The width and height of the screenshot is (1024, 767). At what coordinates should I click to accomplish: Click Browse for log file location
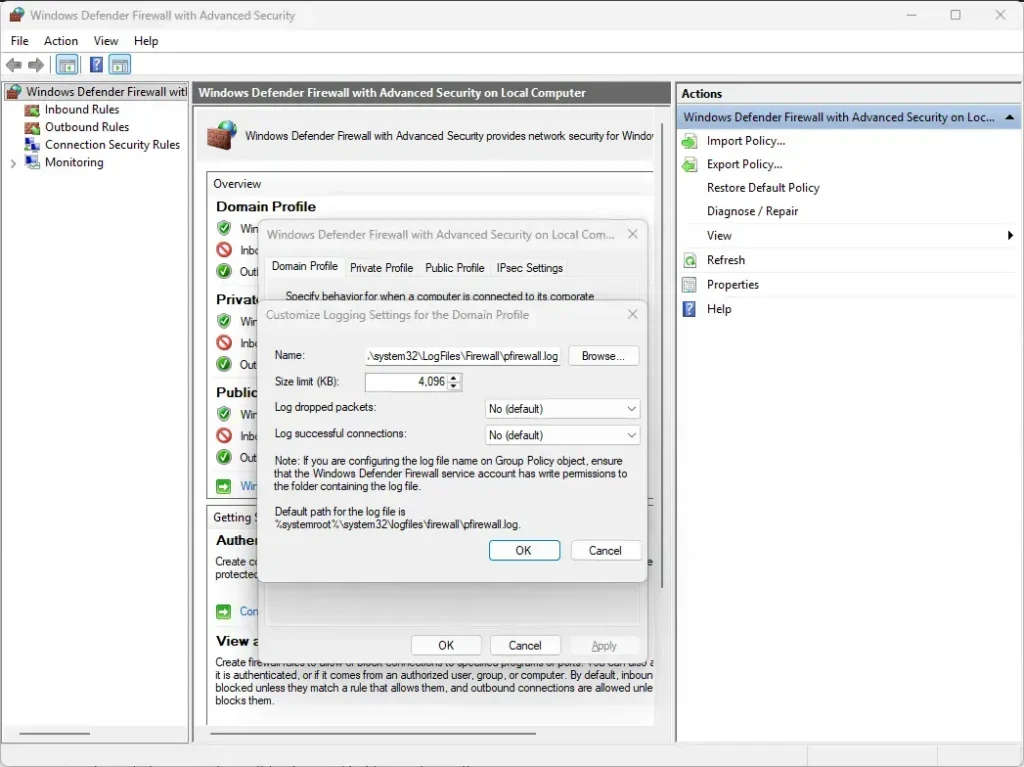603,356
